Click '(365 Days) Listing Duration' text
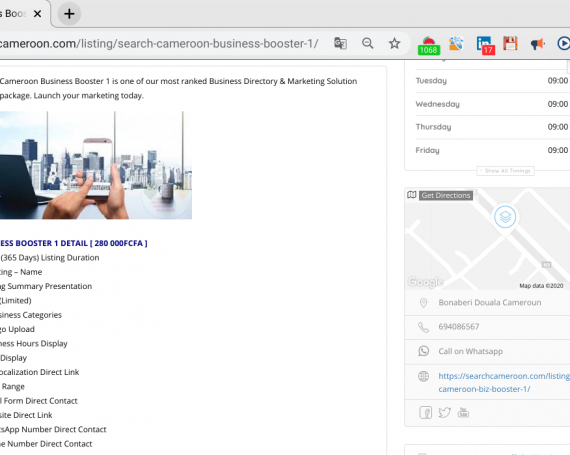Screen dimensions: 570x455 (x=50, y=258)
